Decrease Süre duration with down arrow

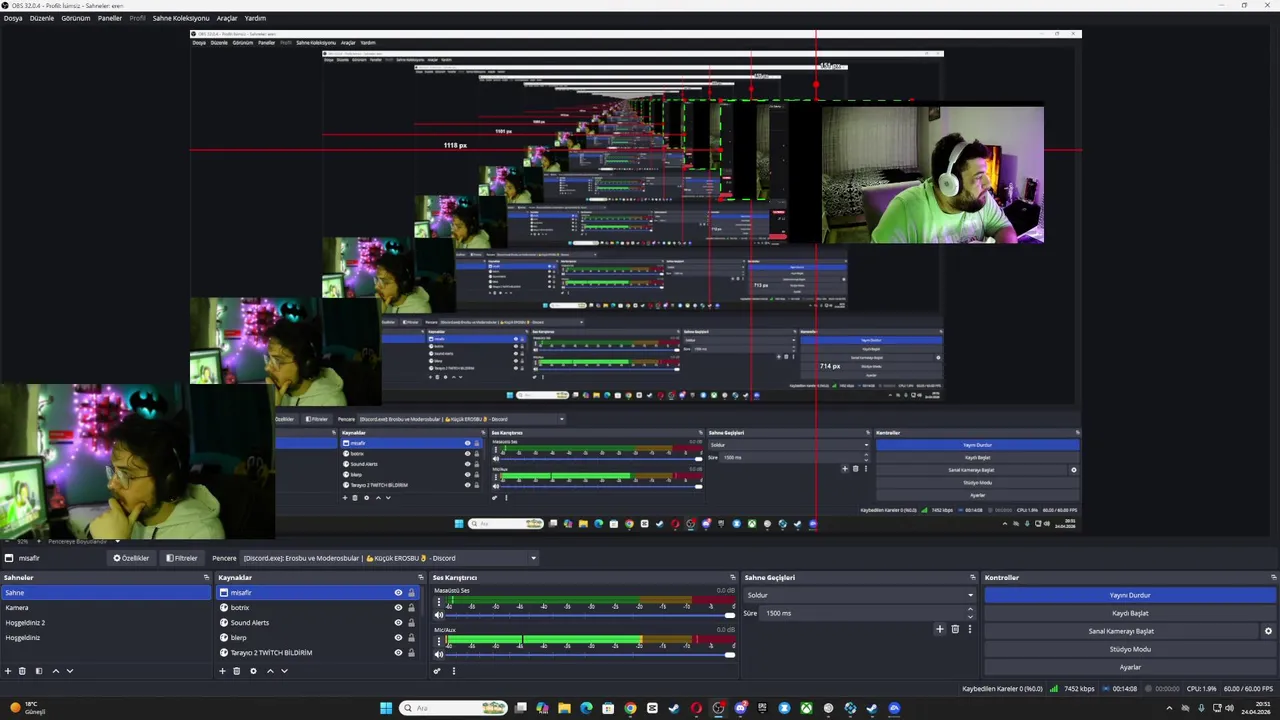click(x=969, y=616)
